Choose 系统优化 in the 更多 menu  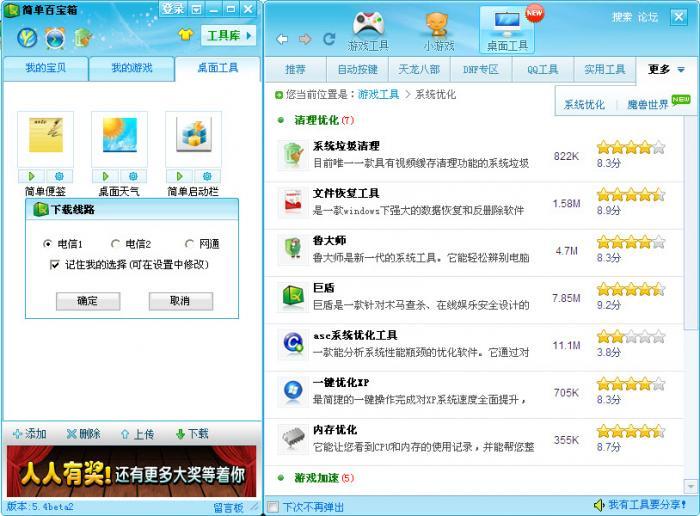[584, 105]
